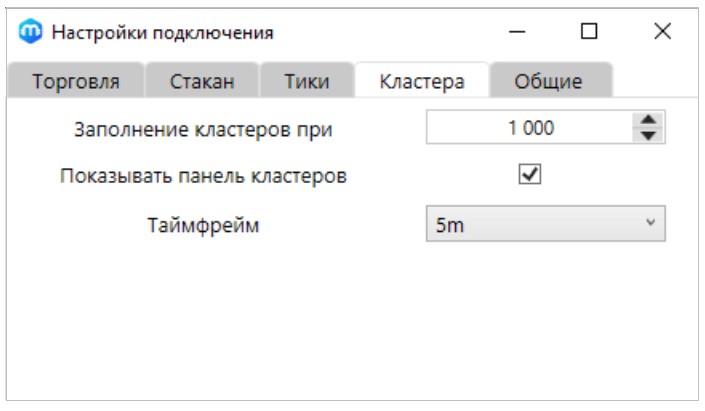
Task: Maximize the settings window
Action: click(589, 33)
